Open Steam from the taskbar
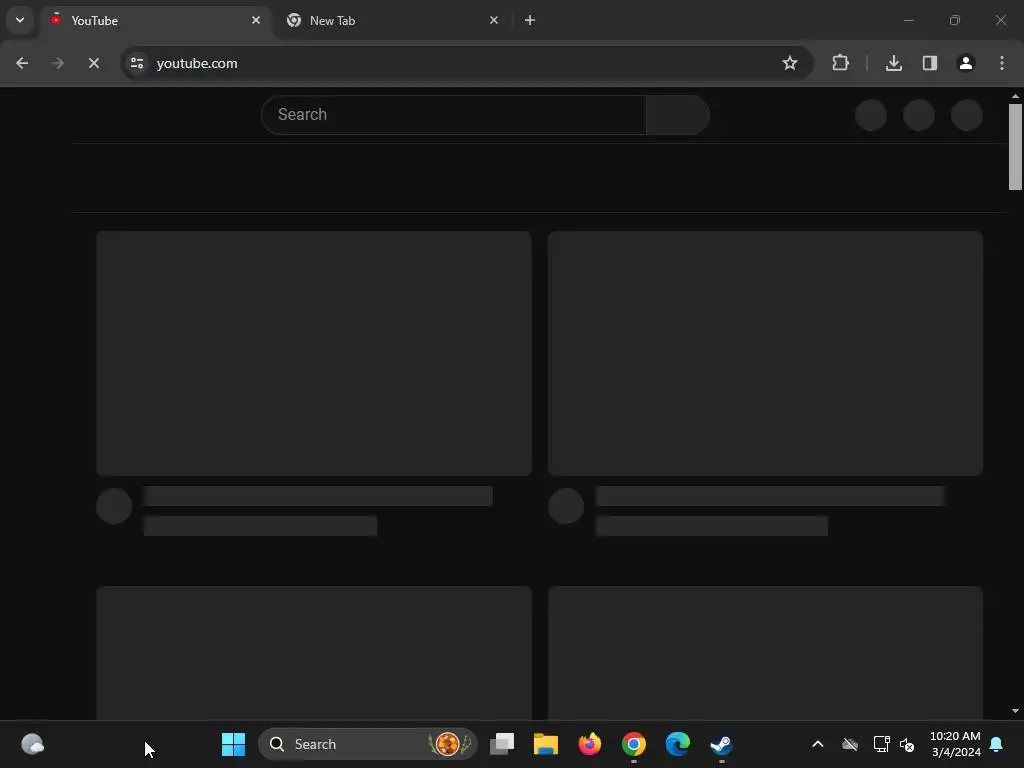The width and height of the screenshot is (1024, 768). click(721, 744)
